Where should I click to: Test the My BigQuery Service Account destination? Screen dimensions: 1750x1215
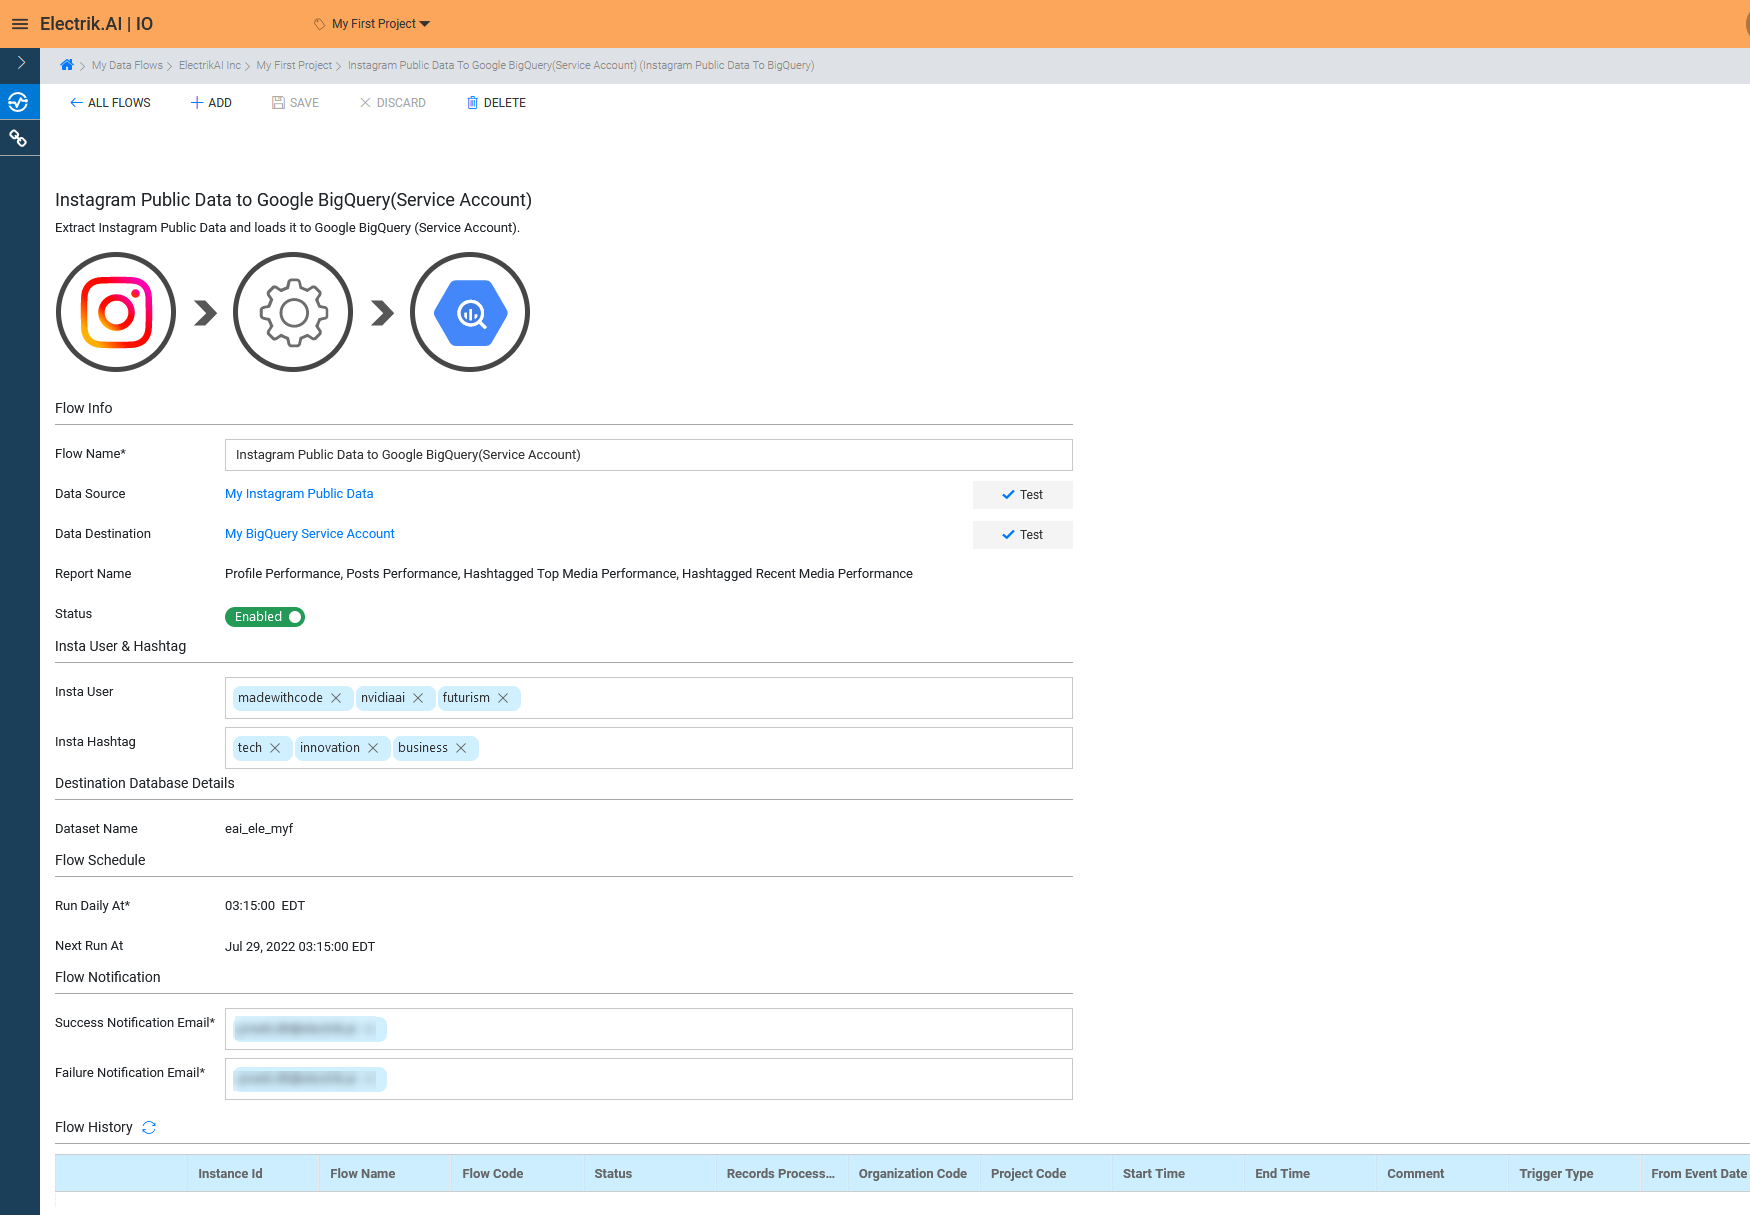point(1022,535)
